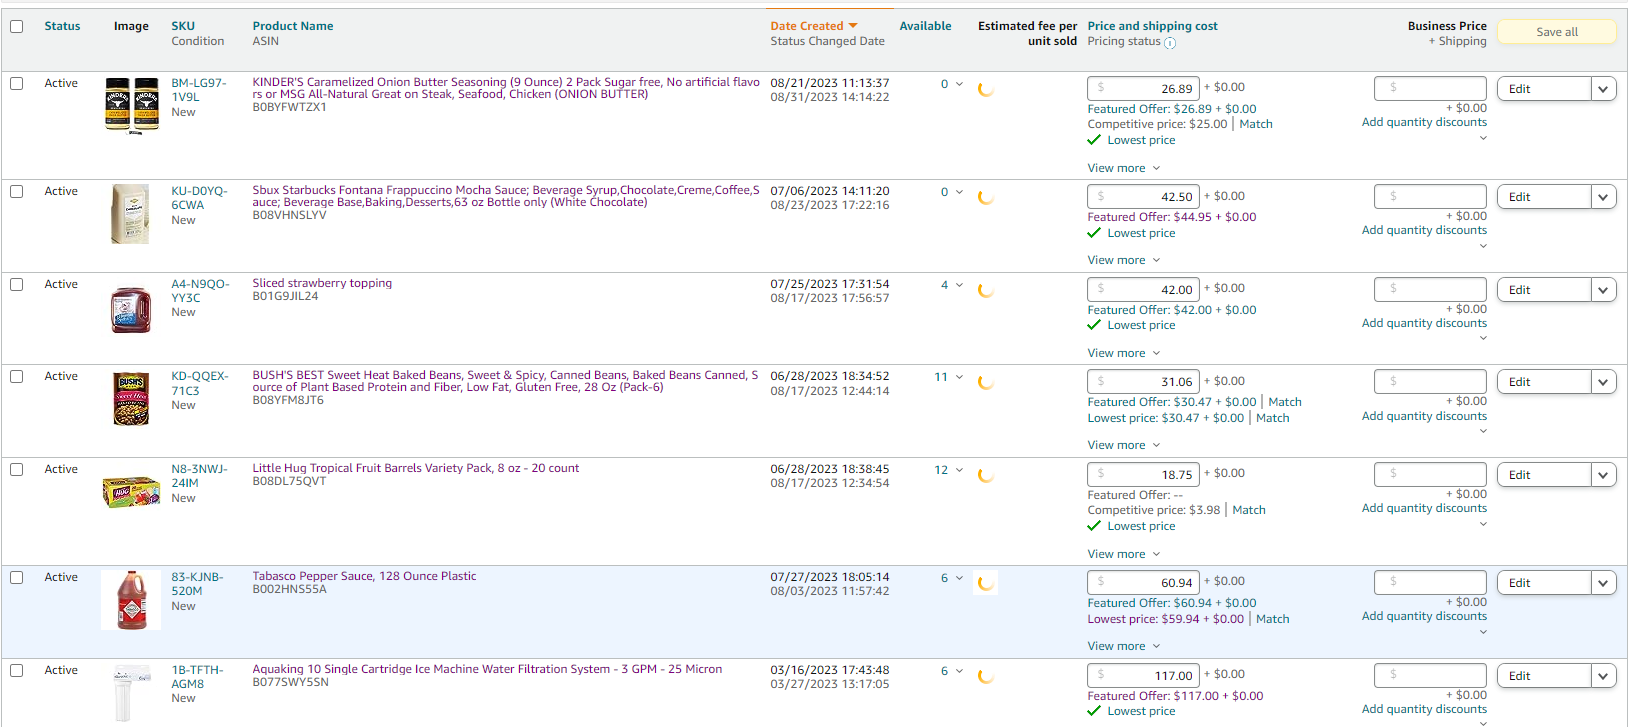Focus the 42.50 price field for Starbucks sauce

tap(1144, 196)
